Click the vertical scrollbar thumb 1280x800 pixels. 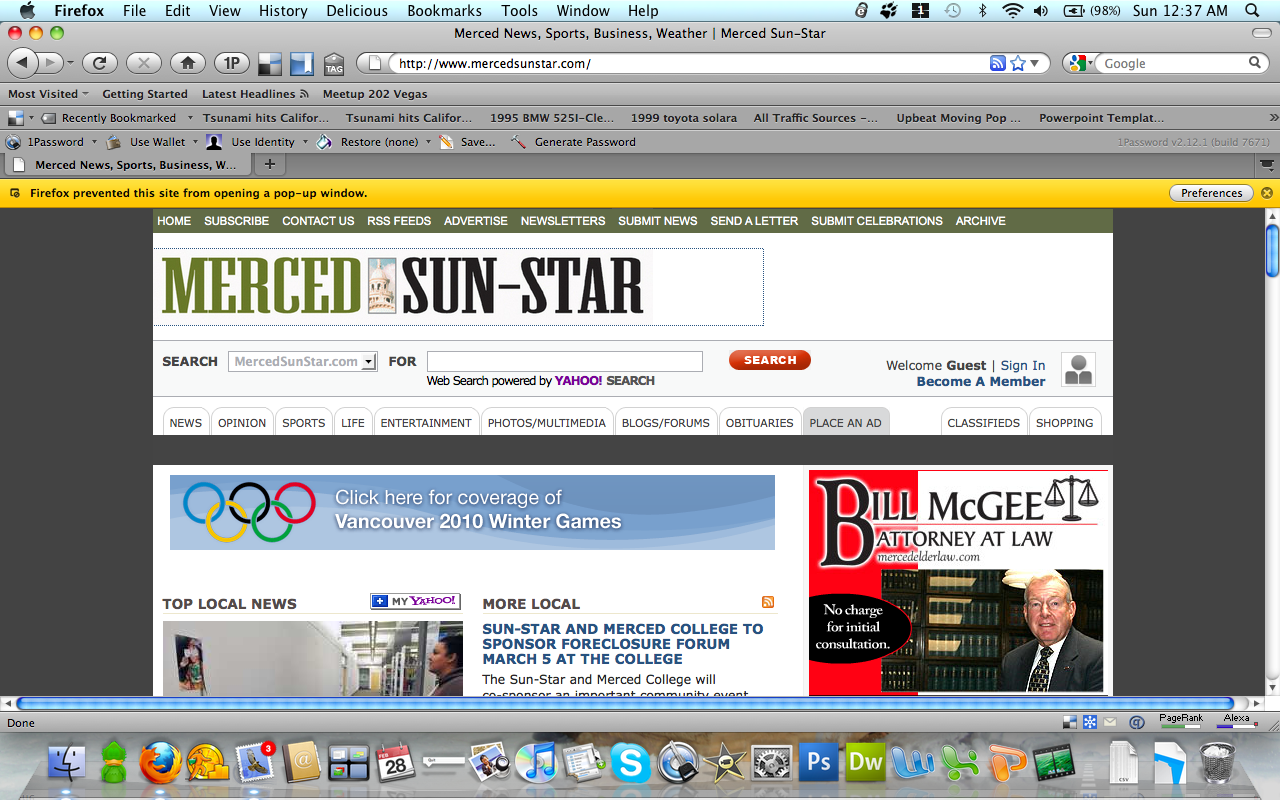tap(1272, 250)
